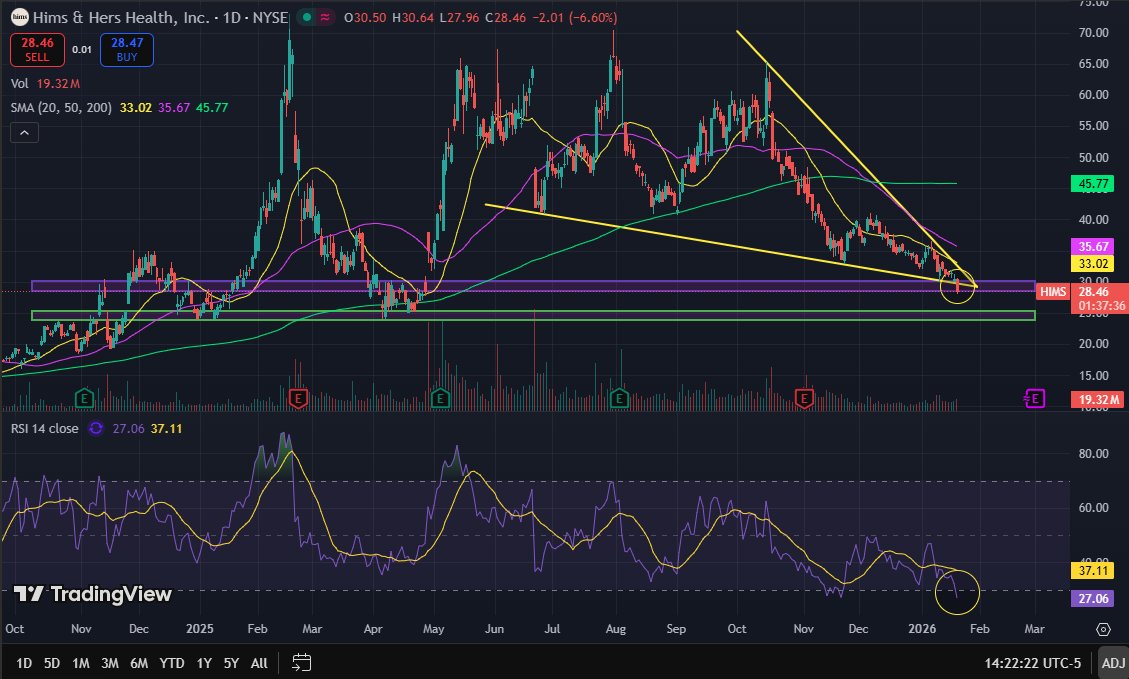Select the RSI 14 close indicator legend
The image size is (1129, 679).
(45, 428)
